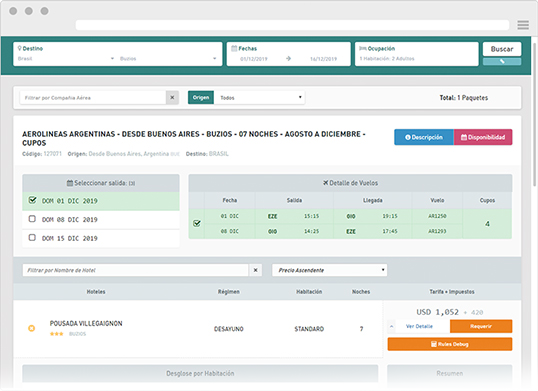
Task: Click the Seleccionar salida calendar icon
Action: click(70, 183)
